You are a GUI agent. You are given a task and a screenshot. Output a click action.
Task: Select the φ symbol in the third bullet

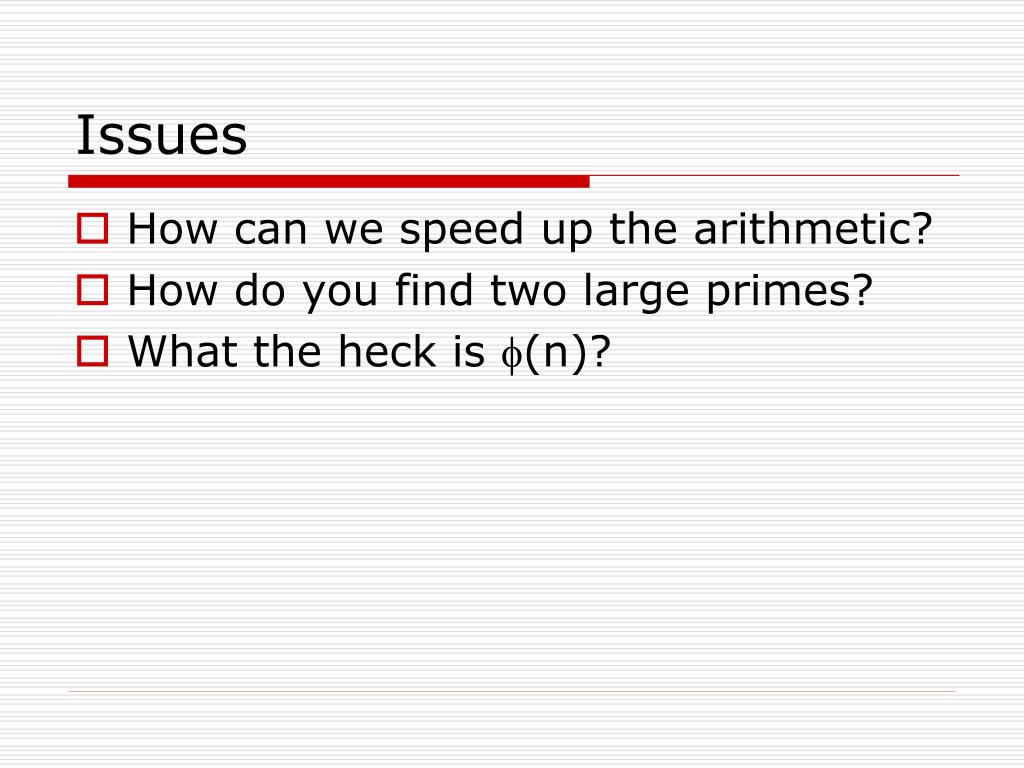click(511, 355)
